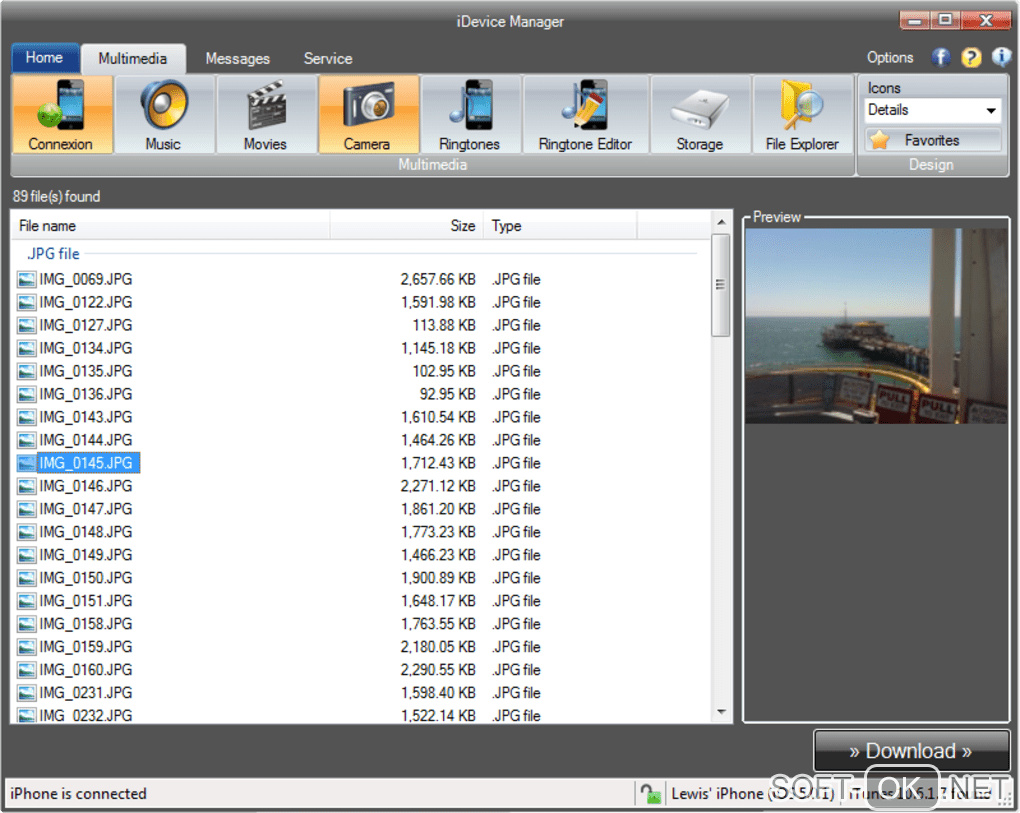The width and height of the screenshot is (1020, 813).
Task: Click the Favorites star button
Action: tap(933, 140)
